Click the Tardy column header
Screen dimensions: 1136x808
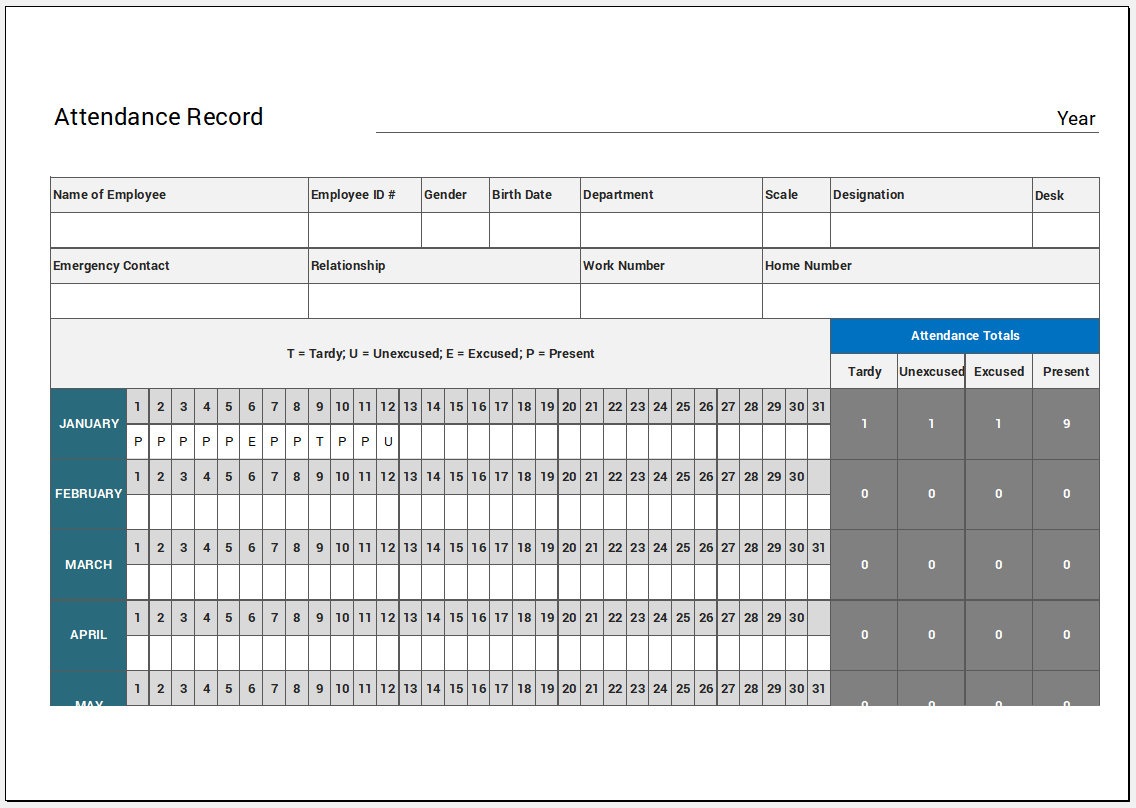coord(864,371)
